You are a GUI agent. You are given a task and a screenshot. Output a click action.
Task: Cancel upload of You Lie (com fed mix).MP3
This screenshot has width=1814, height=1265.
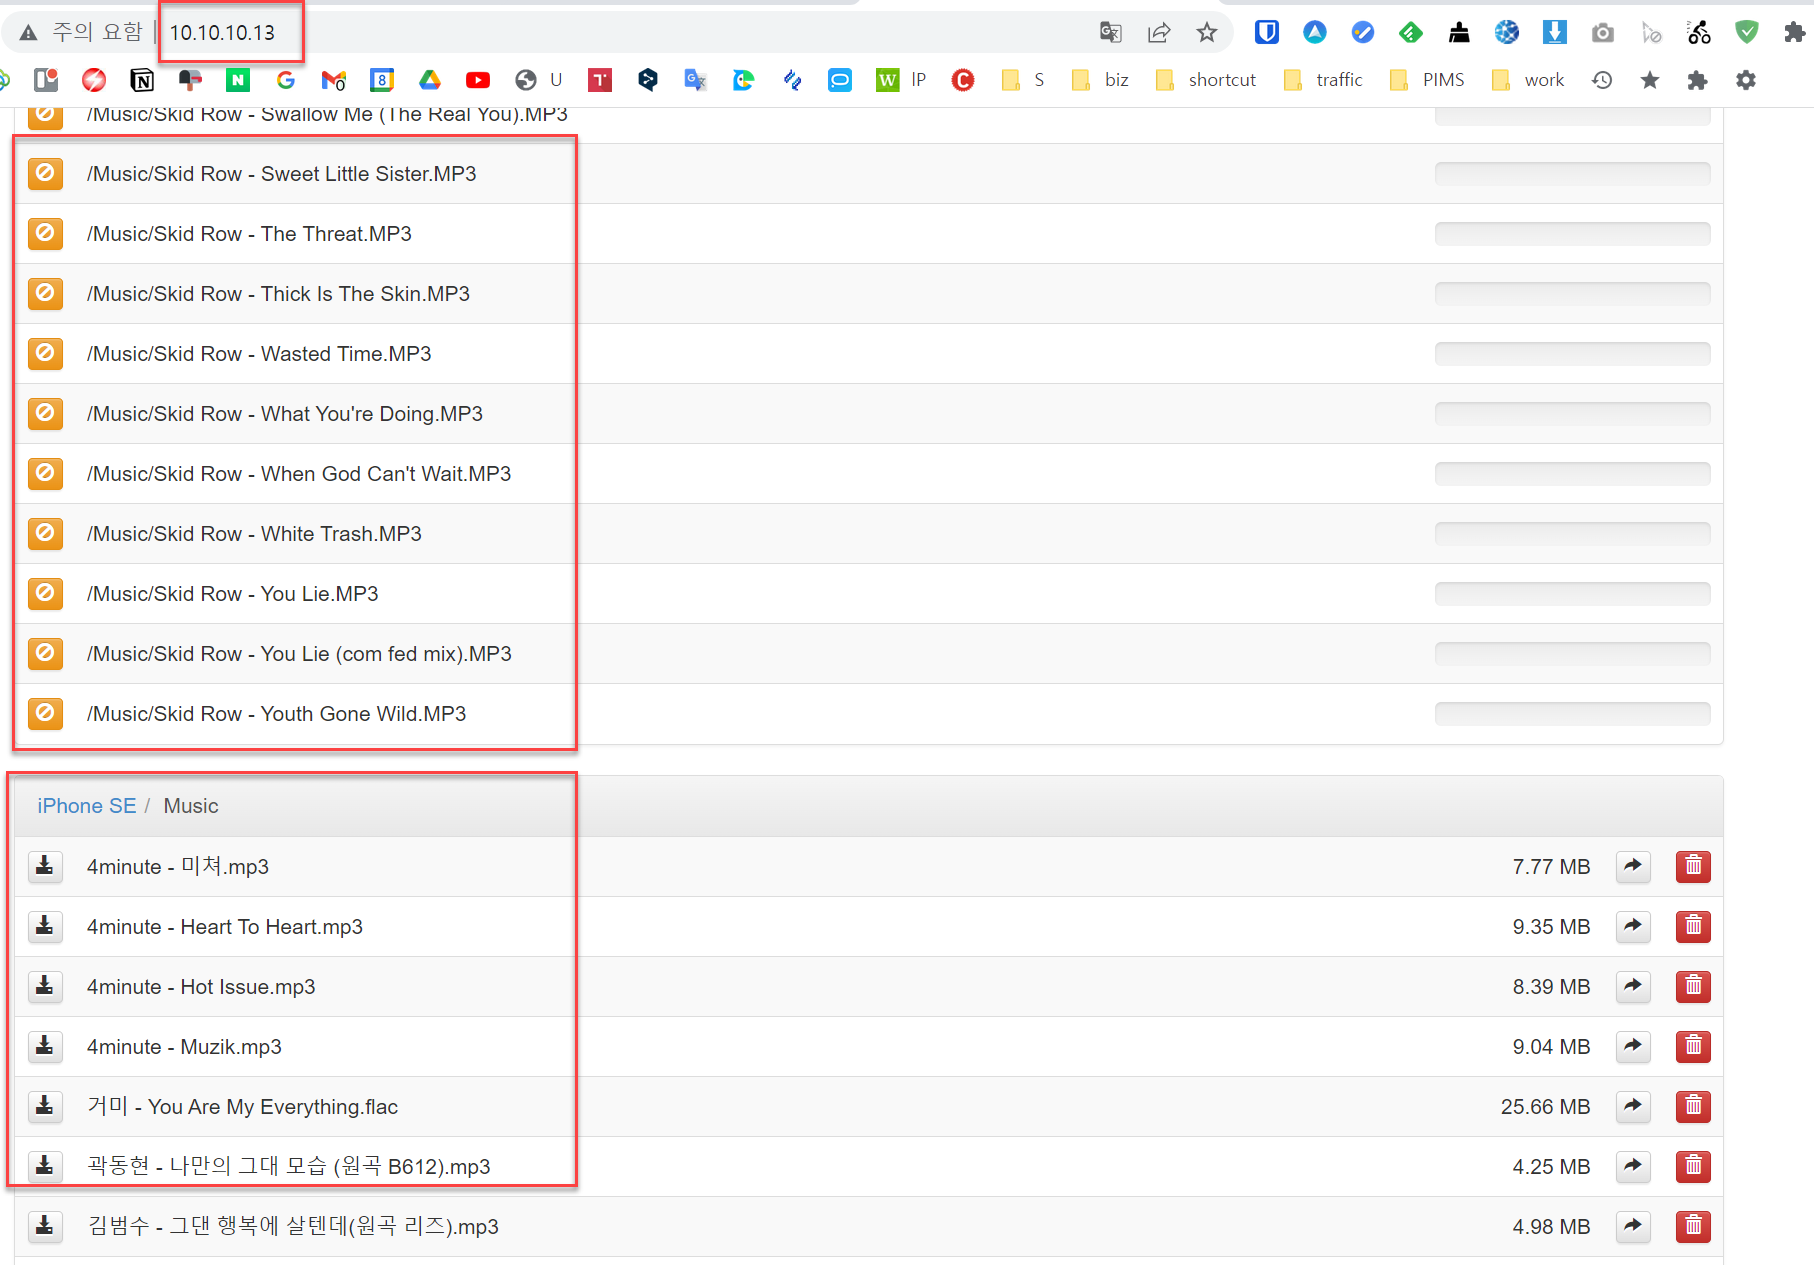tap(45, 653)
